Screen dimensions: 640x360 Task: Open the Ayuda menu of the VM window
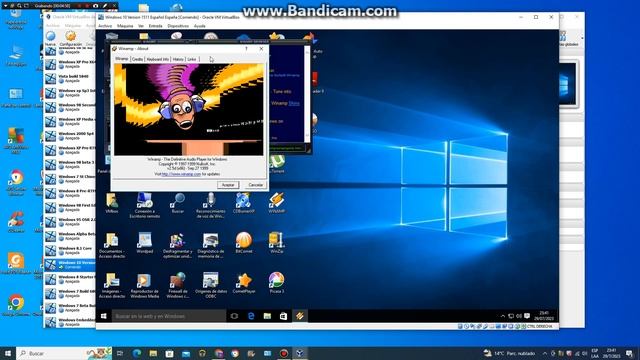(x=199, y=26)
